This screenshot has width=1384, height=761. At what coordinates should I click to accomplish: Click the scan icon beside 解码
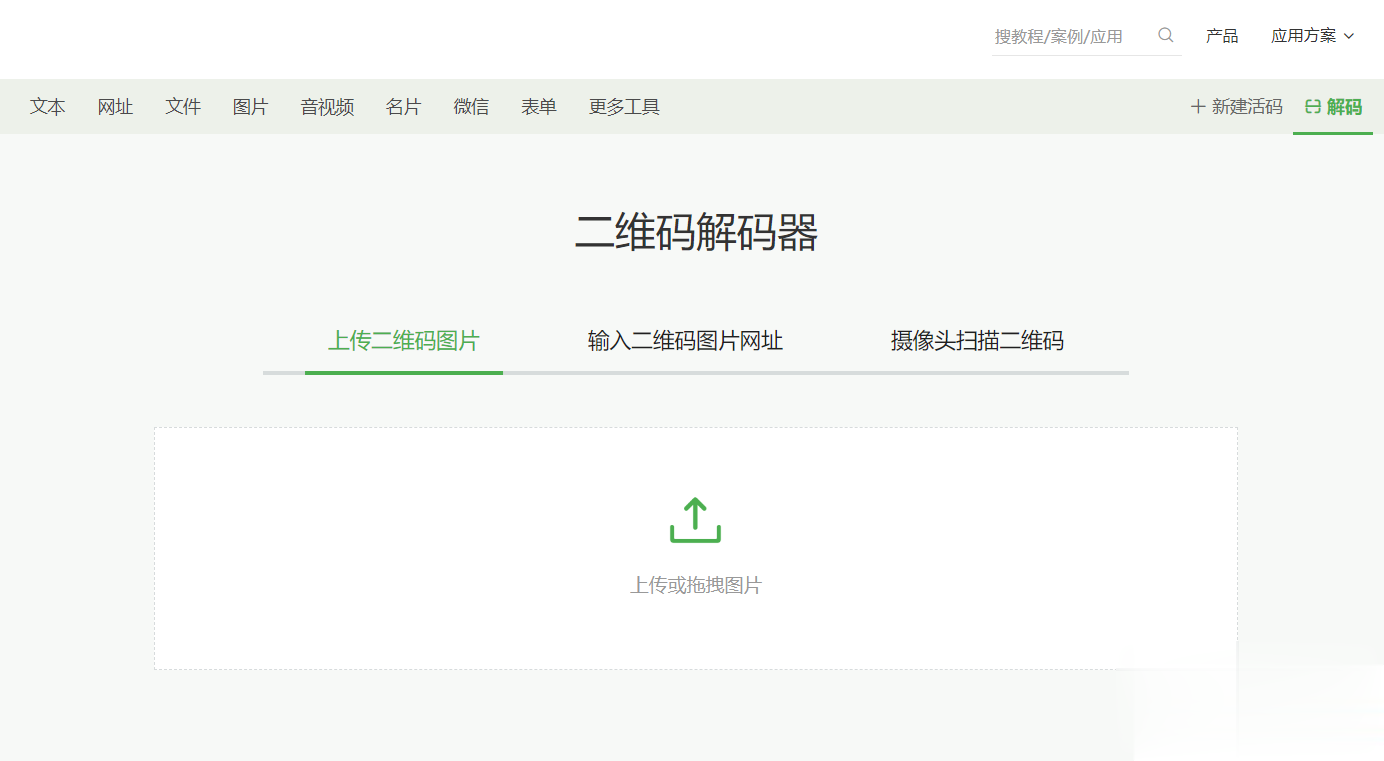[x=1313, y=106]
